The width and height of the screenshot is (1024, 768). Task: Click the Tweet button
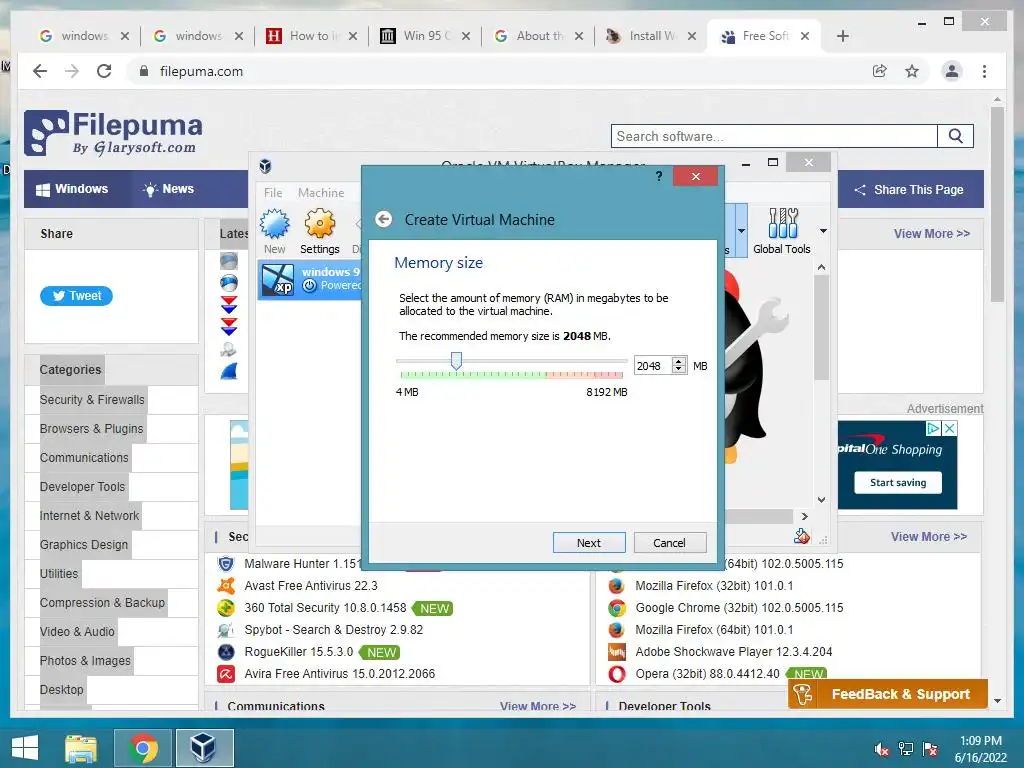(76, 296)
